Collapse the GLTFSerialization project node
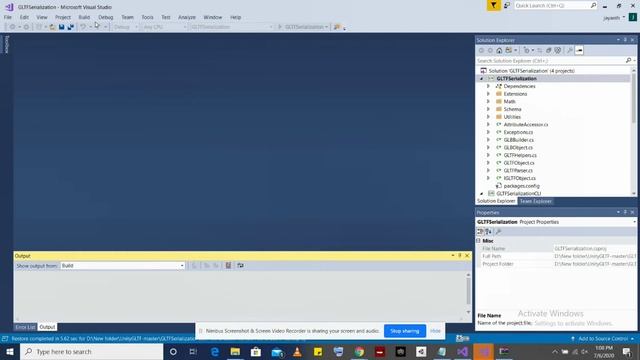Image resolution: width=640 pixels, height=360 pixels. click(x=482, y=78)
